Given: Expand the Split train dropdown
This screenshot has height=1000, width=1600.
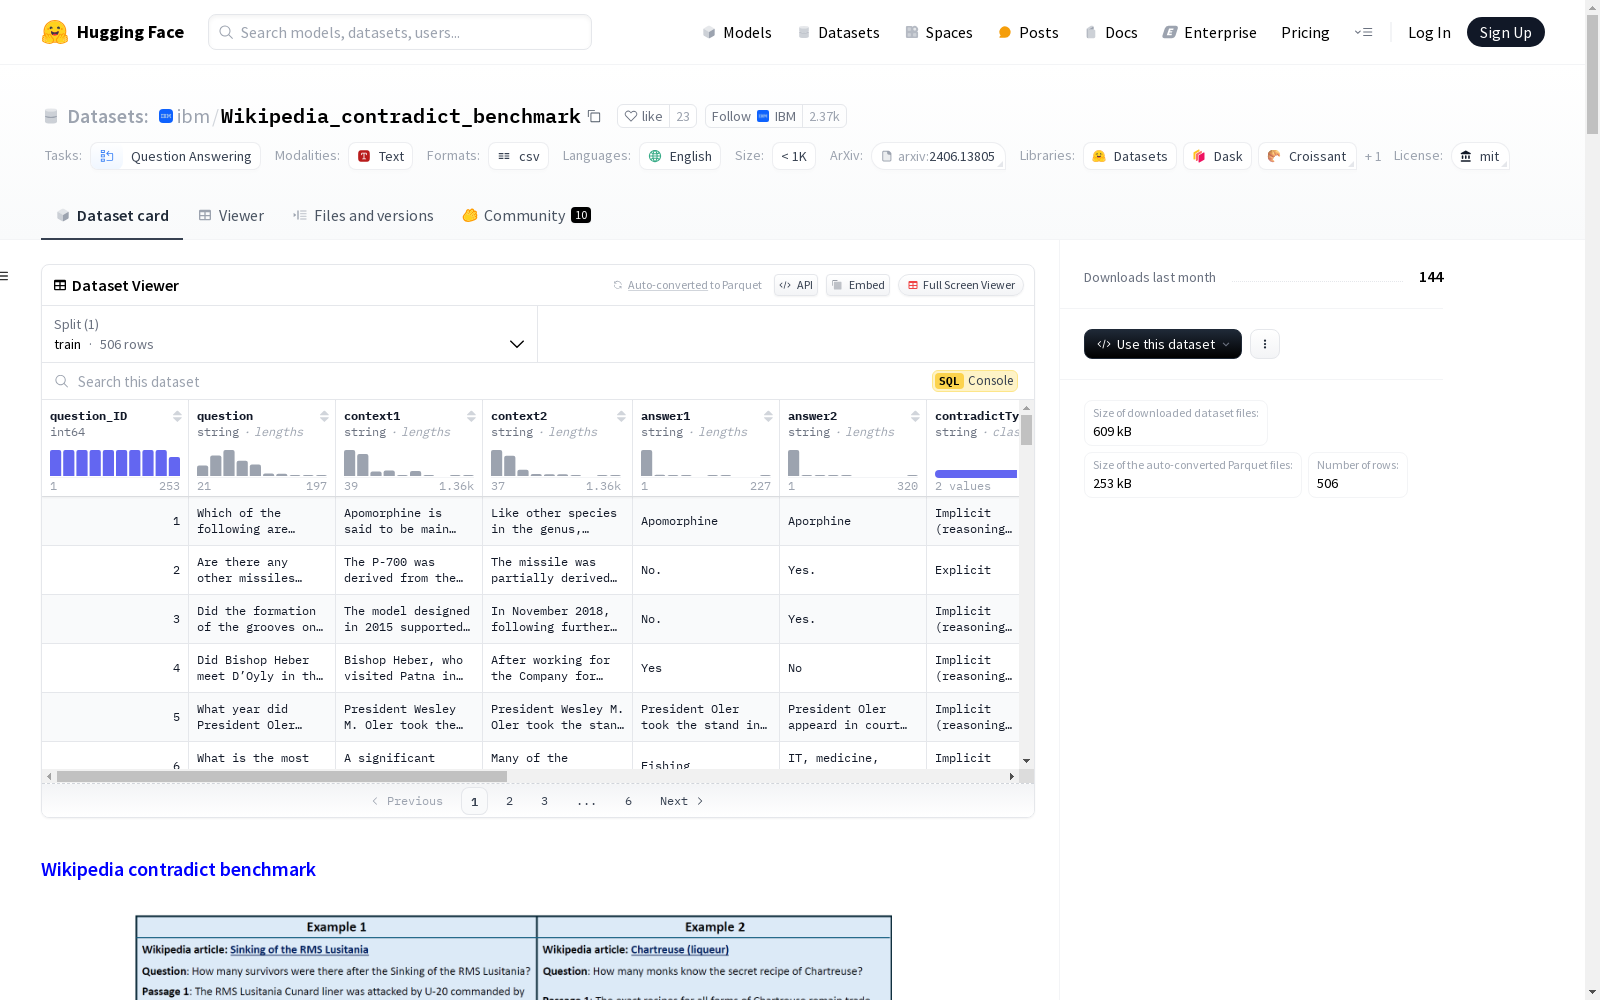Looking at the screenshot, I should 290,334.
